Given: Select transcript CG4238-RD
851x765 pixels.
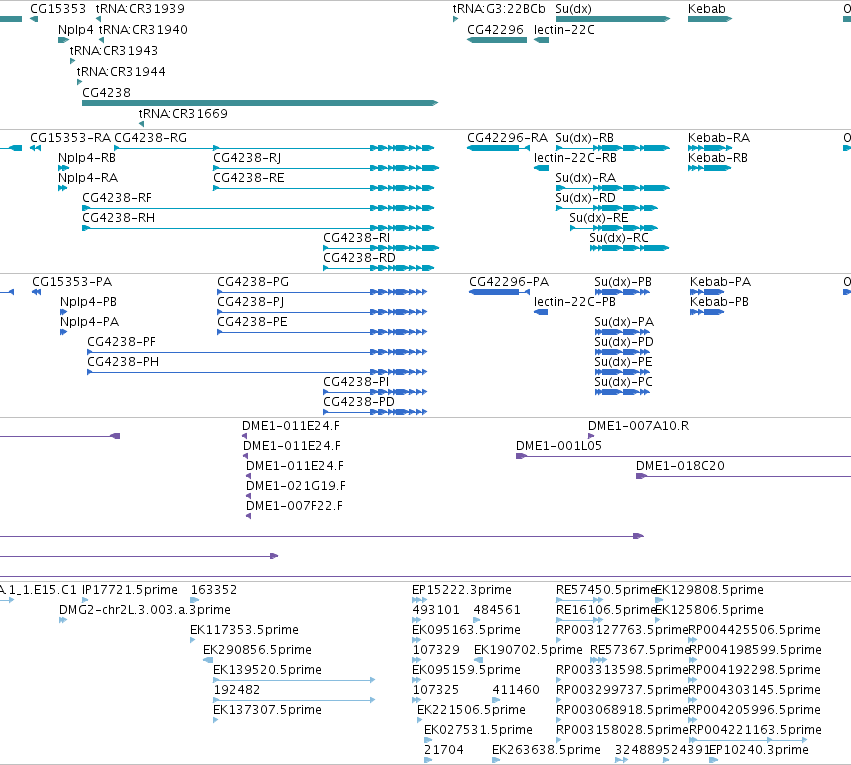Looking at the screenshot, I should (x=359, y=258).
